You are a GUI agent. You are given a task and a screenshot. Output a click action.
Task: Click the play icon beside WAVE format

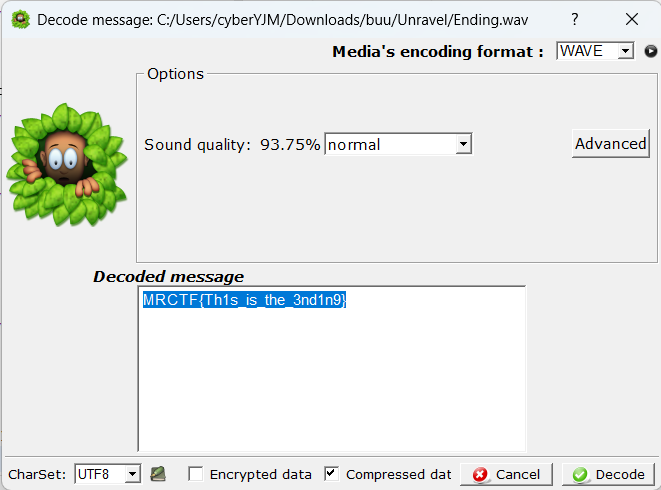click(650, 51)
